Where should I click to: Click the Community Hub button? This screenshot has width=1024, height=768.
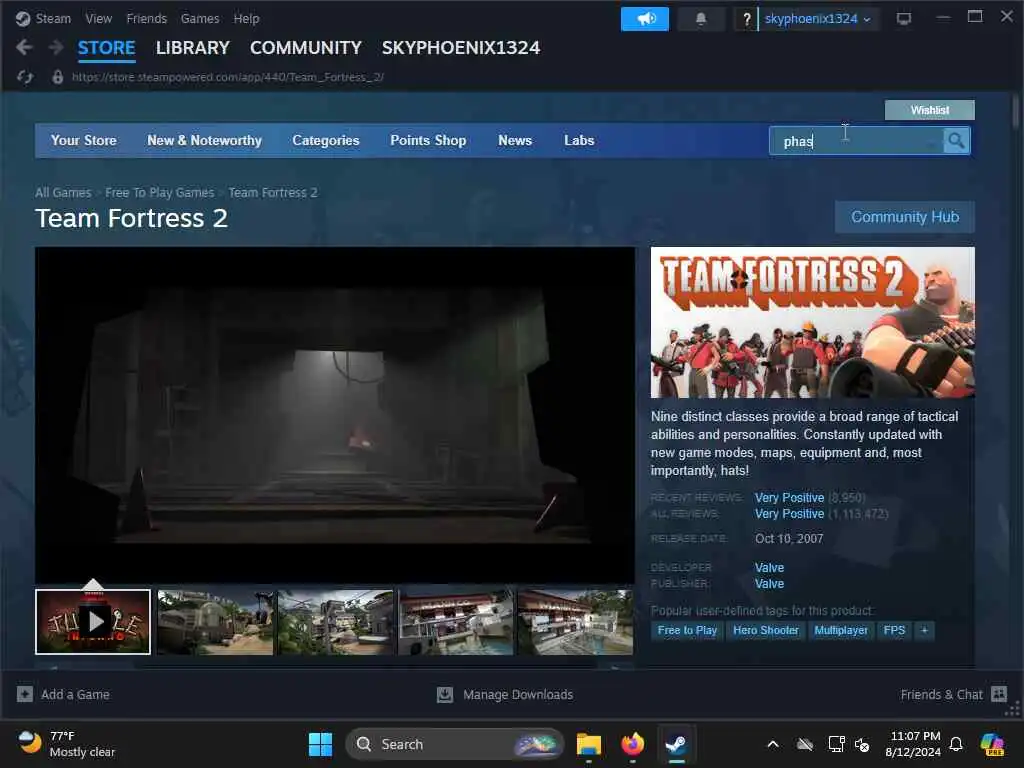coord(904,217)
